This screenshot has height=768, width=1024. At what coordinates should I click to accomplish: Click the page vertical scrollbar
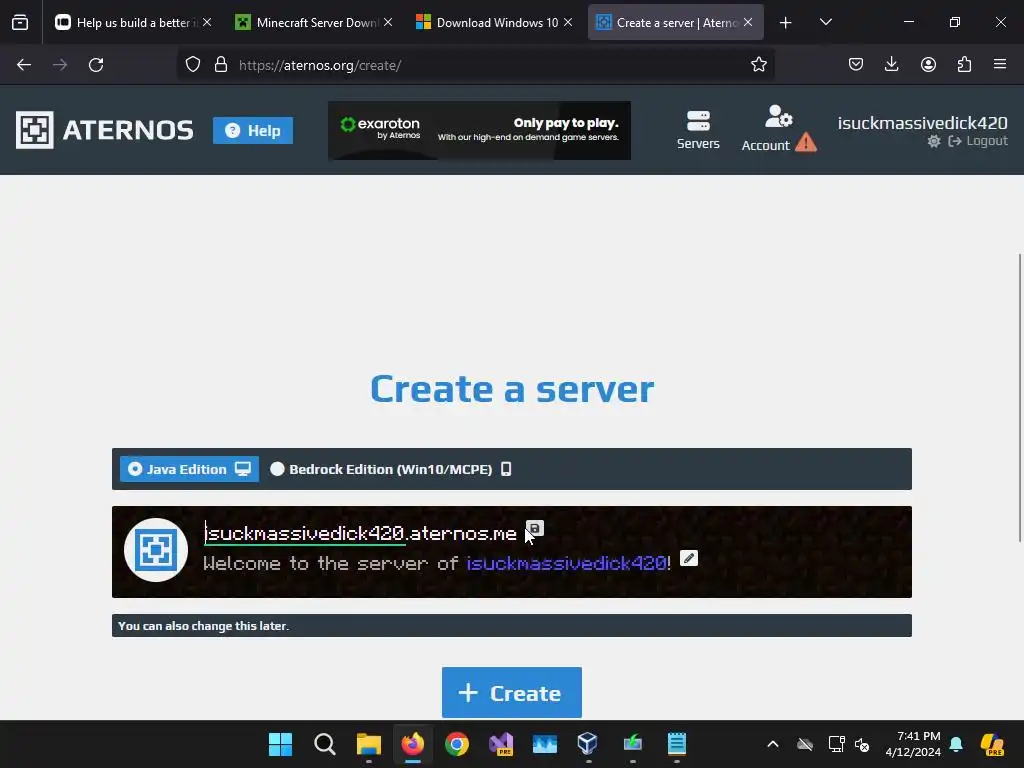(x=1019, y=398)
